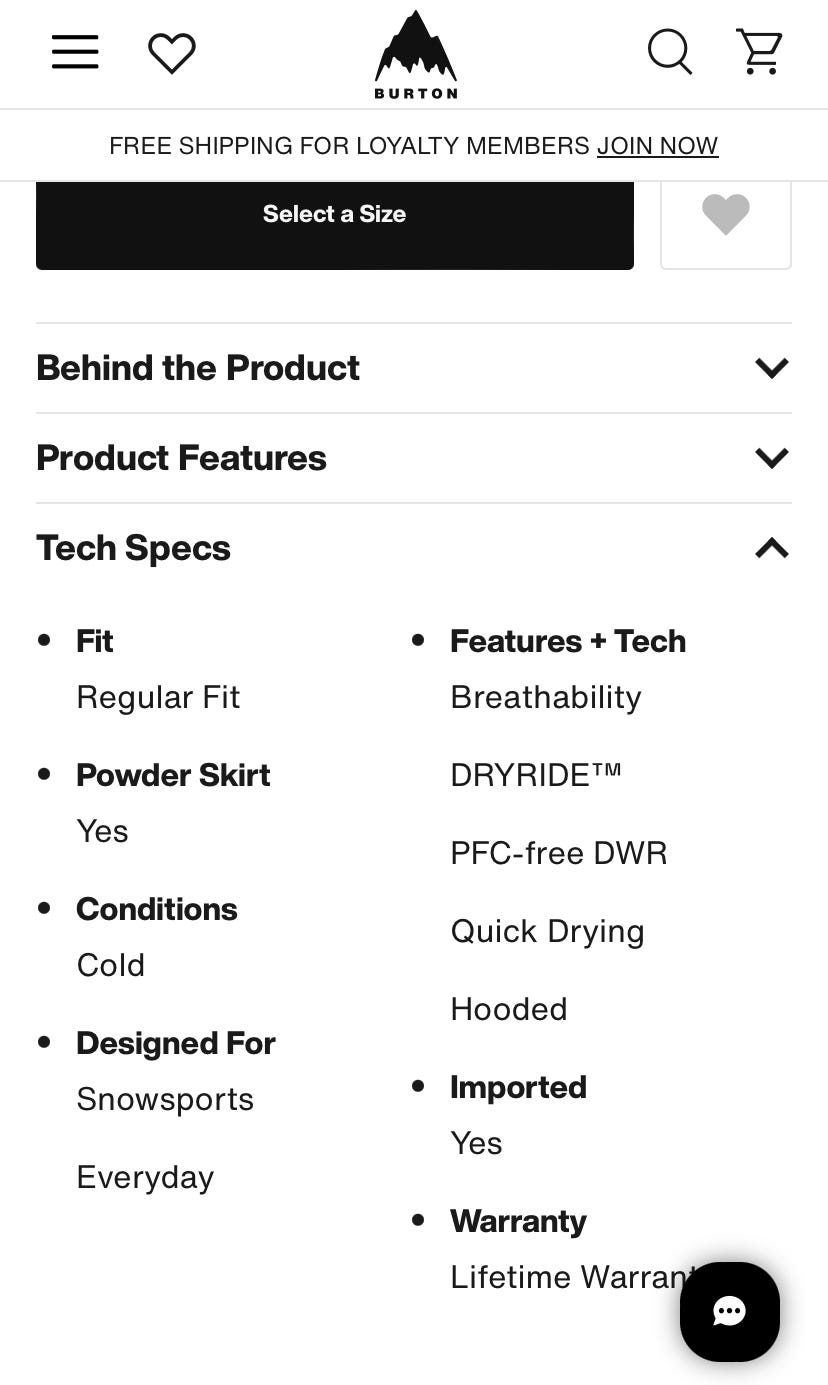Expand the Product Features chevron
Screen dimensions: 828x1385
(x=771, y=458)
